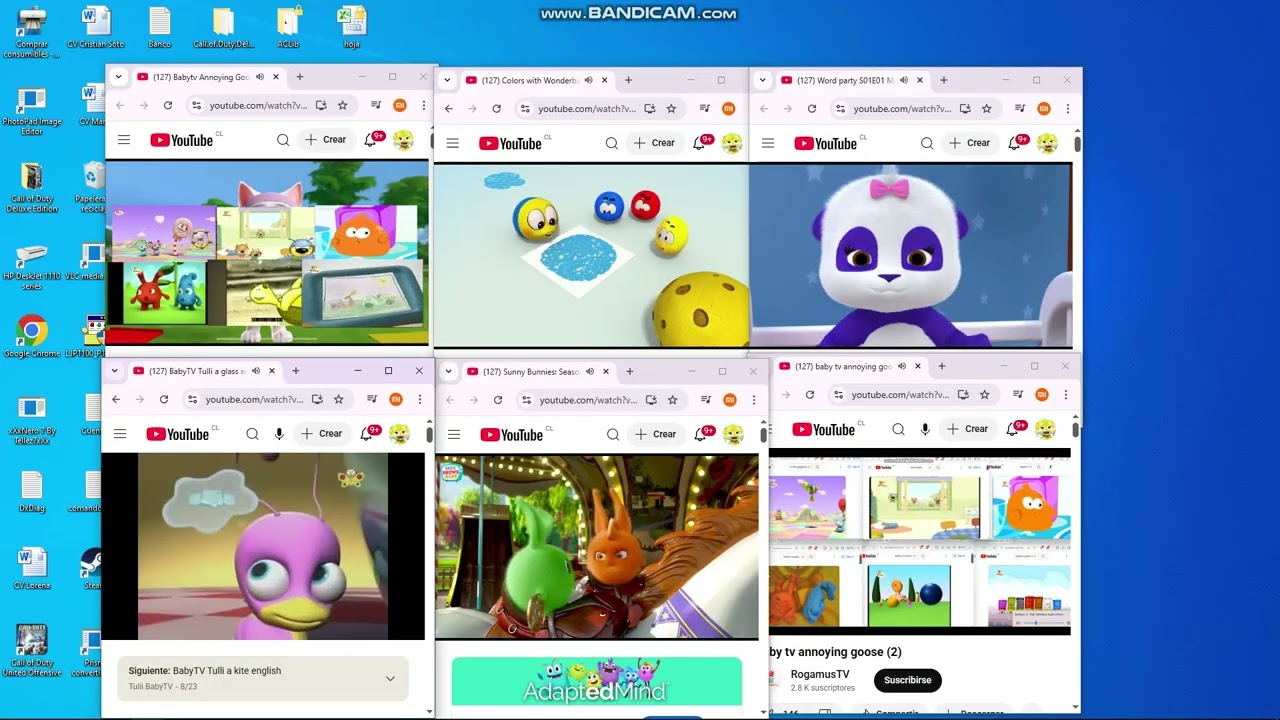The height and width of the screenshot is (720, 1280).
Task: Open tab search dropdown in Sunny Bunnies window
Action: click(x=449, y=371)
